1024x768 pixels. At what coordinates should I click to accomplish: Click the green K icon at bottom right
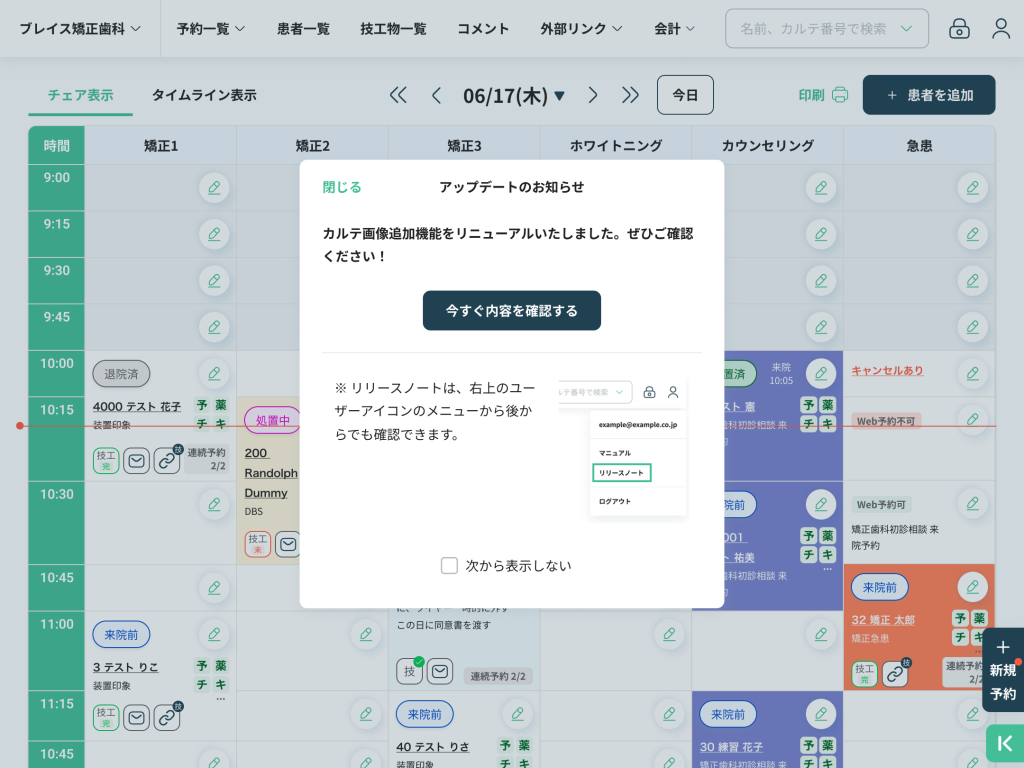click(x=1004, y=743)
